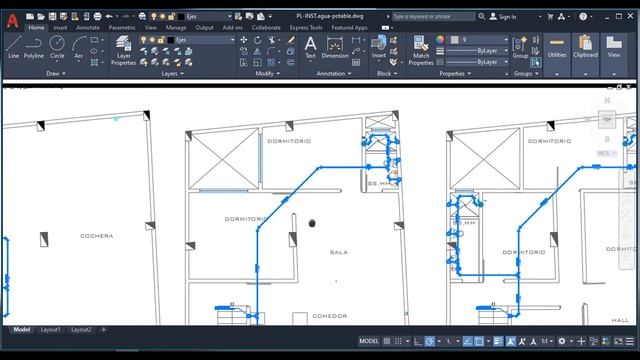Image resolution: width=640 pixels, height=360 pixels.
Task: Click the Save icon in quick access toolbar
Action: [52, 16]
